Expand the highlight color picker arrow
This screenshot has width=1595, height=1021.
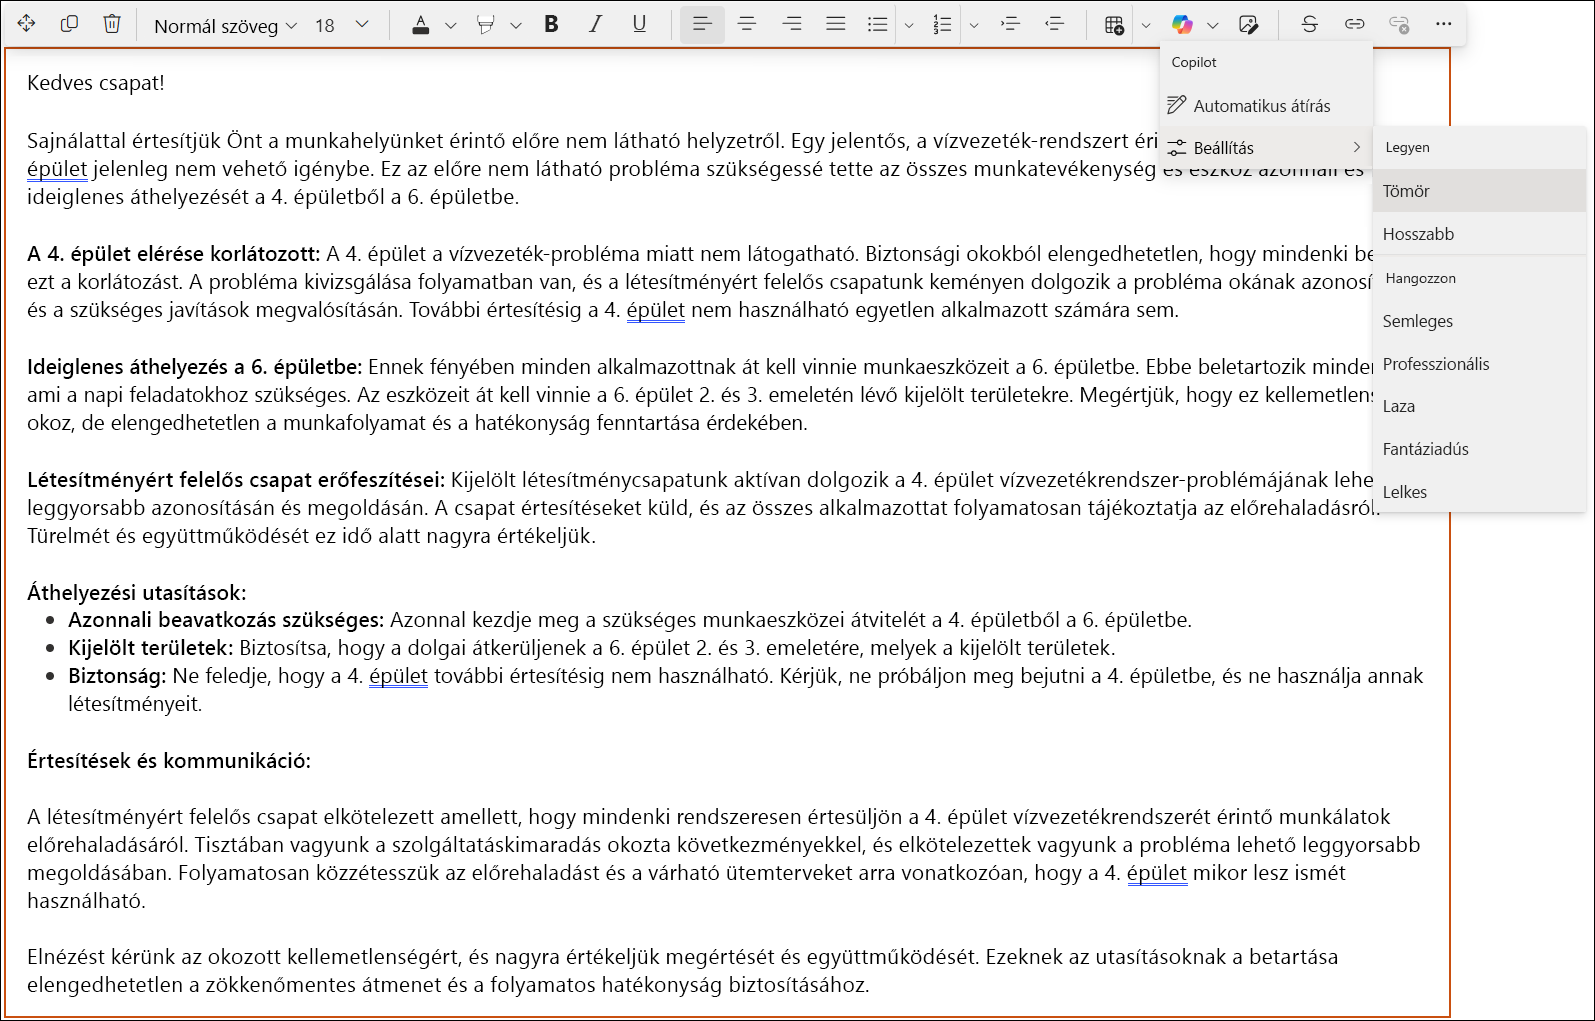pyautogui.click(x=516, y=26)
